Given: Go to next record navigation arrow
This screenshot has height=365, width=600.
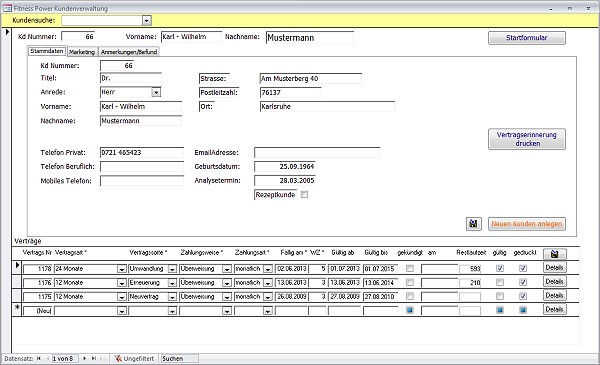Looking at the screenshot, I should [x=85, y=358].
